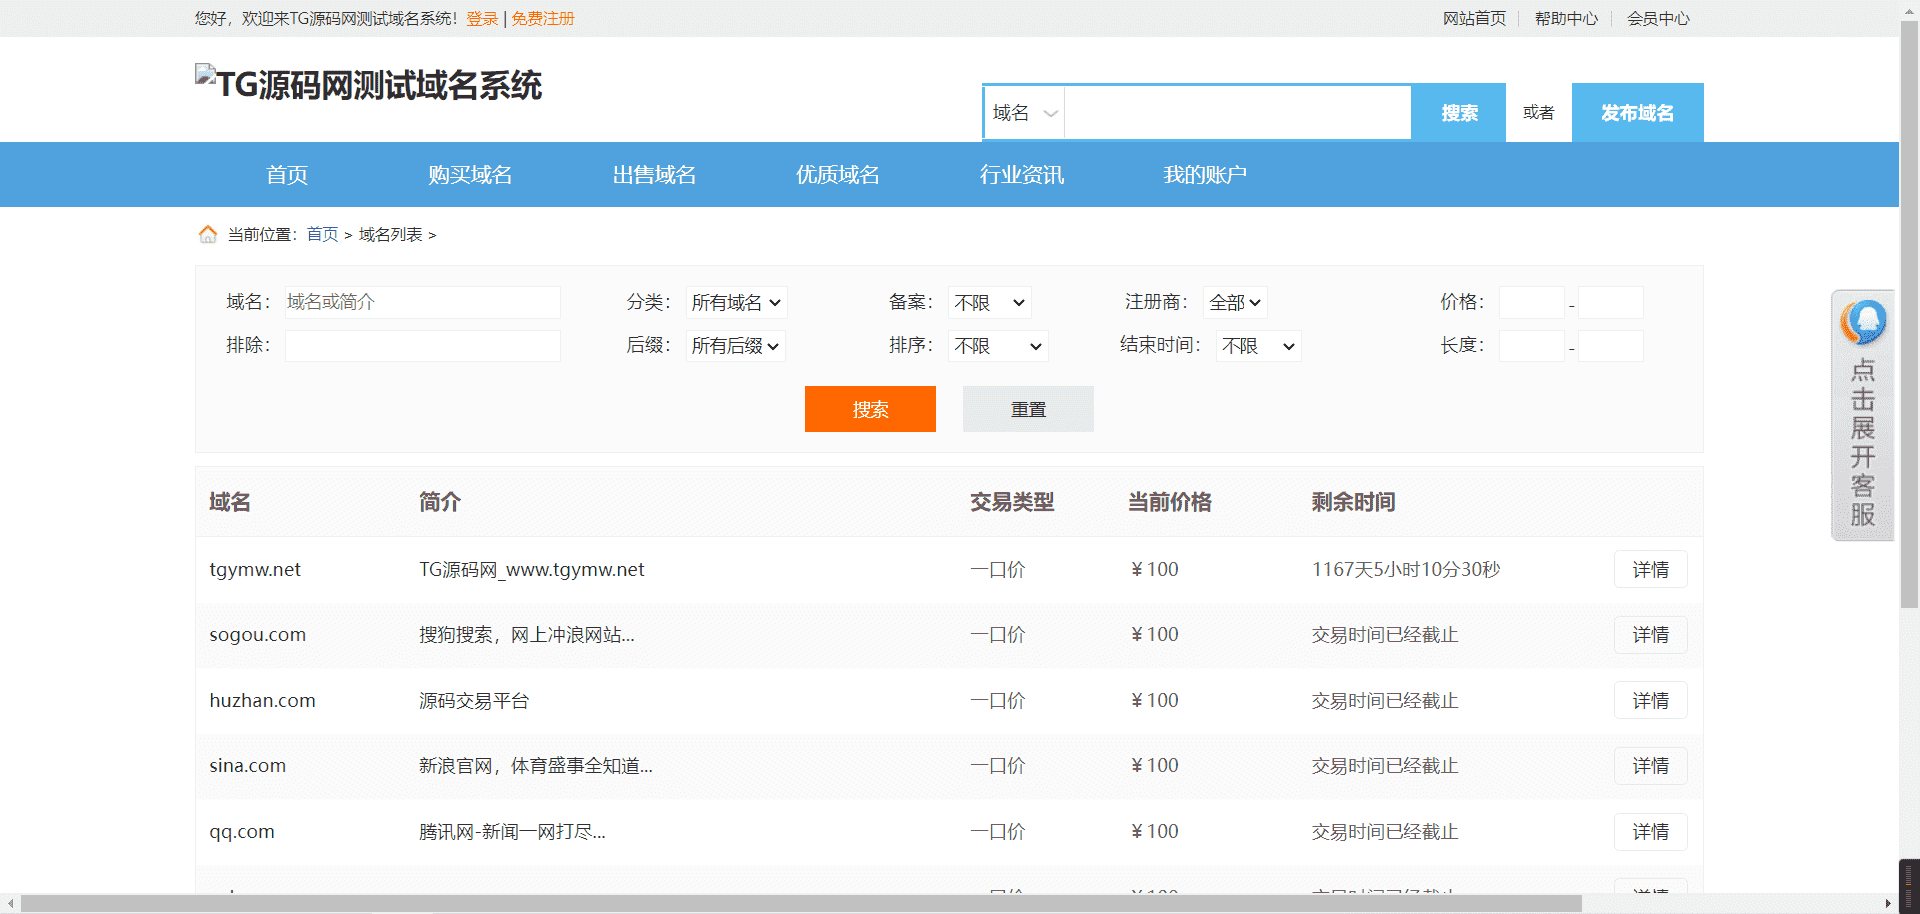Open the 分类 所有域名 dropdown

pyautogui.click(x=736, y=302)
